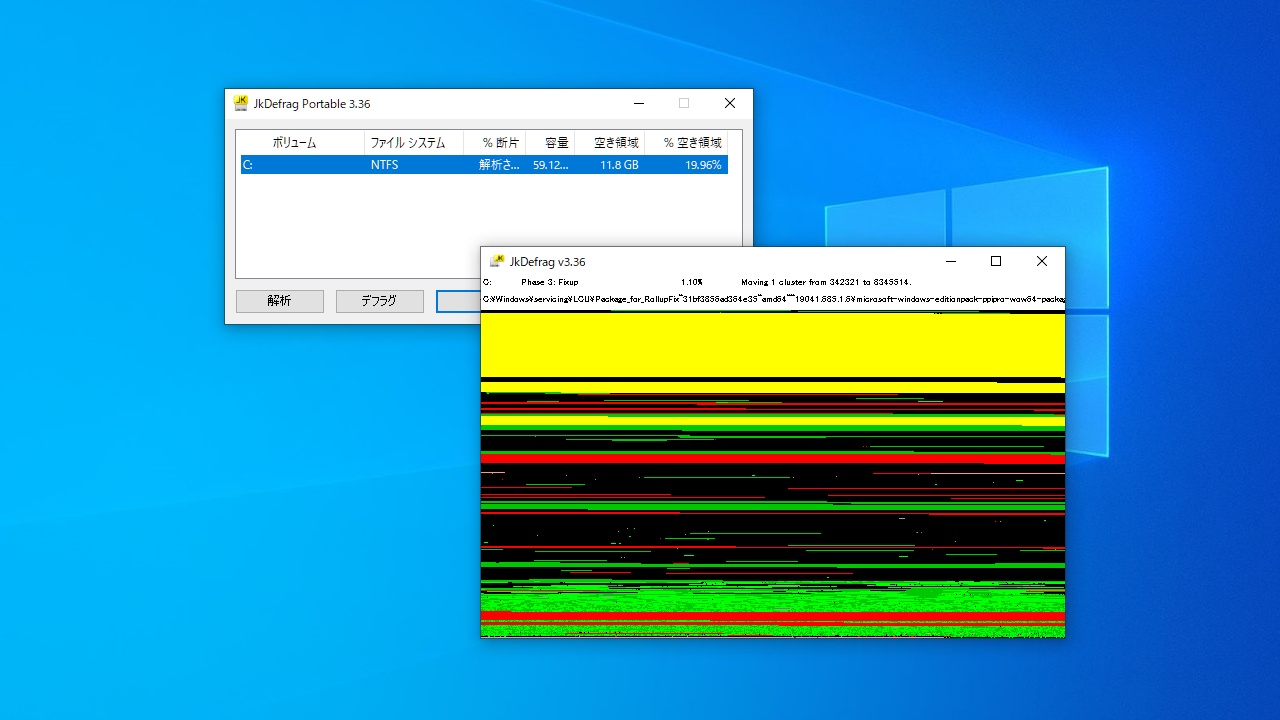Minimize the JkDefrag v3.36 window

[x=950, y=261]
